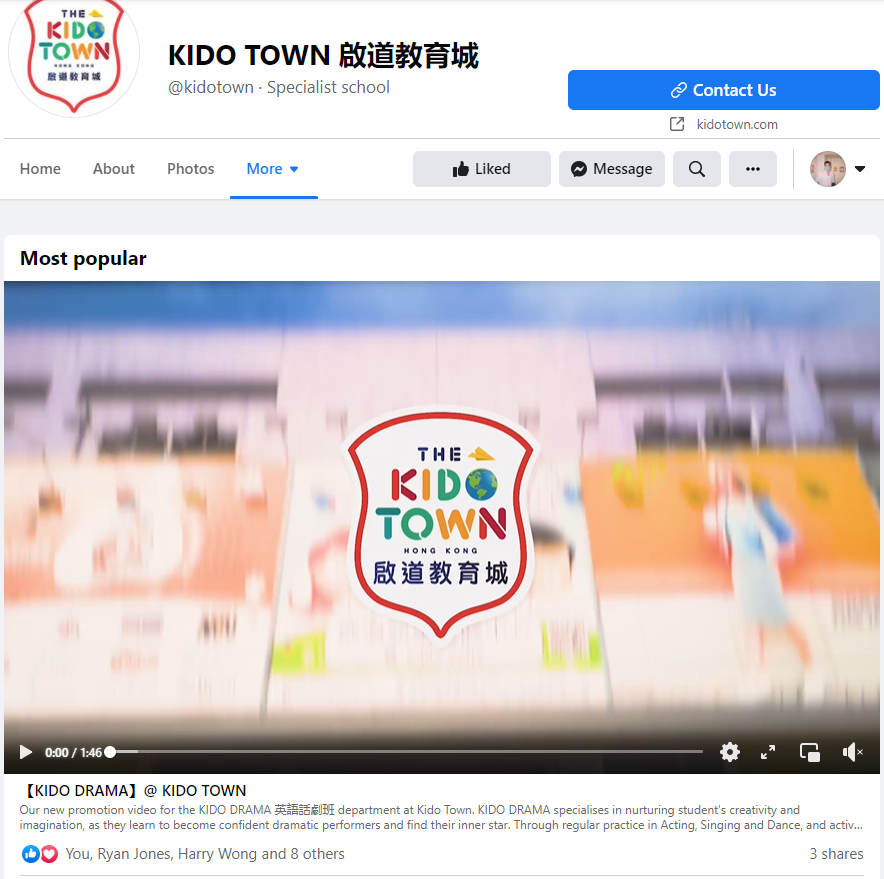The image size is (884, 879).
Task: Open KIDO TOWN profile logo picture
Action: [x=74, y=54]
